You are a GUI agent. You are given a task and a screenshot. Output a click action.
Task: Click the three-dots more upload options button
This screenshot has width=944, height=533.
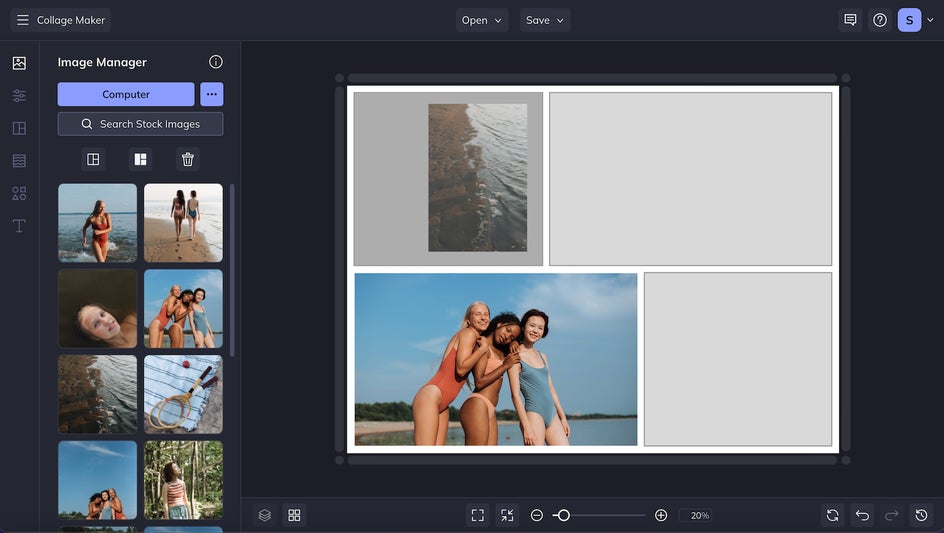pos(212,94)
